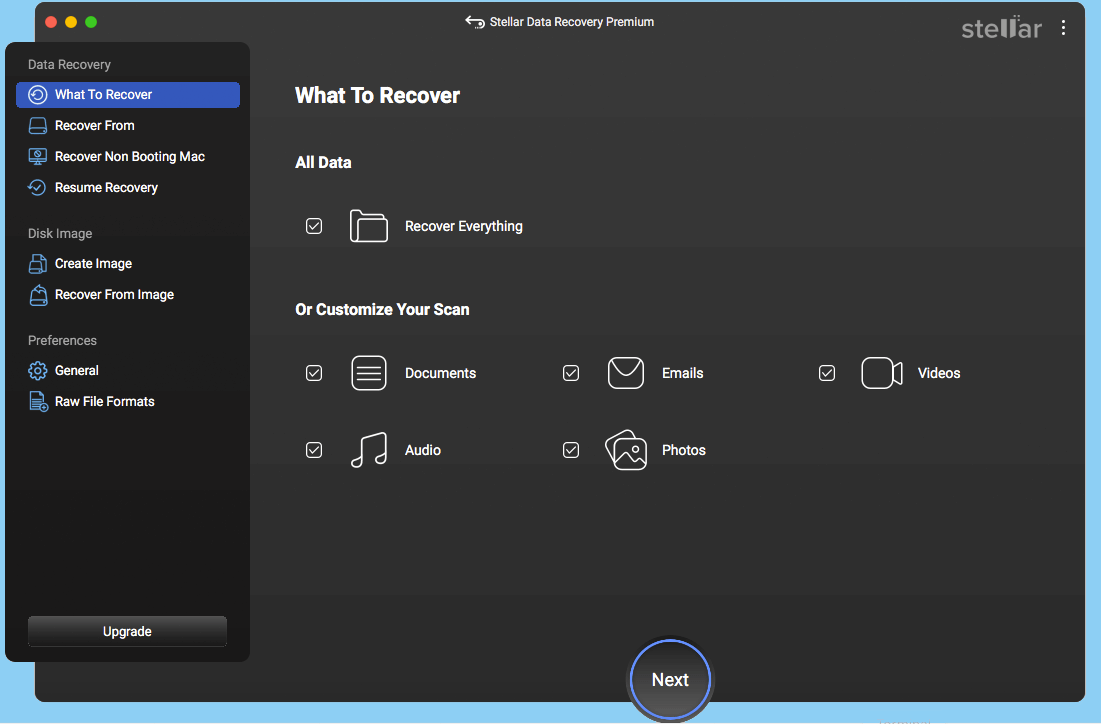The height and width of the screenshot is (724, 1101).
Task: Click the Next button
Action: point(670,680)
